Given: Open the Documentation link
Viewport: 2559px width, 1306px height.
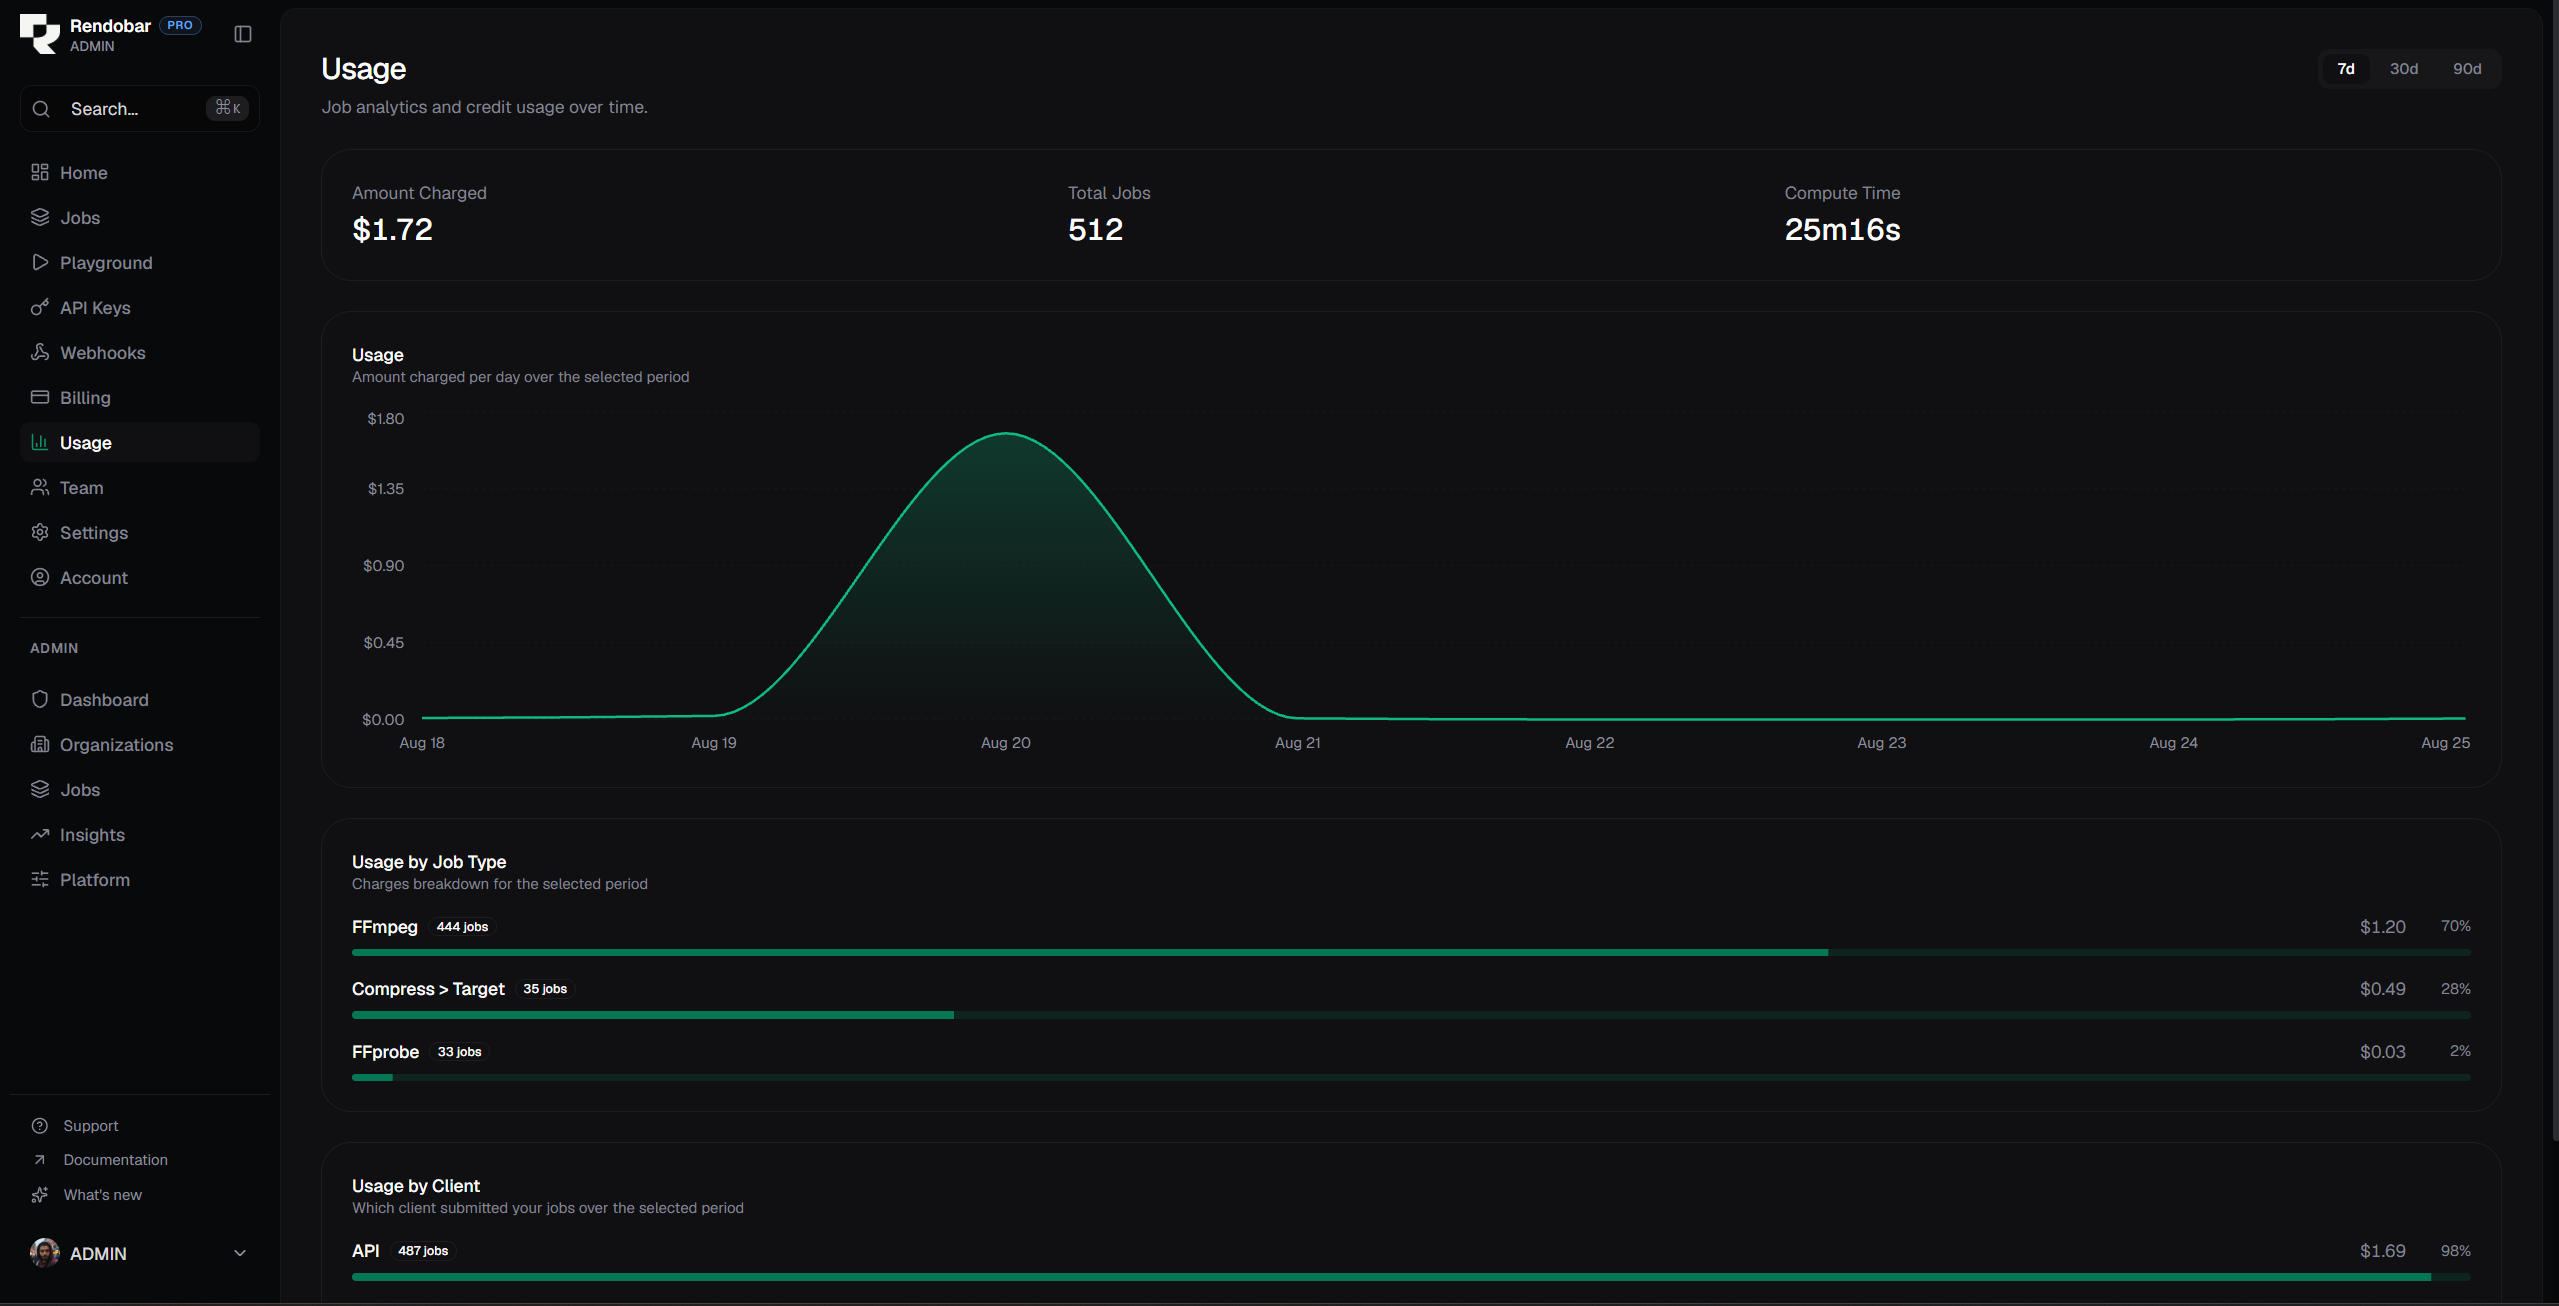Looking at the screenshot, I should [115, 1160].
